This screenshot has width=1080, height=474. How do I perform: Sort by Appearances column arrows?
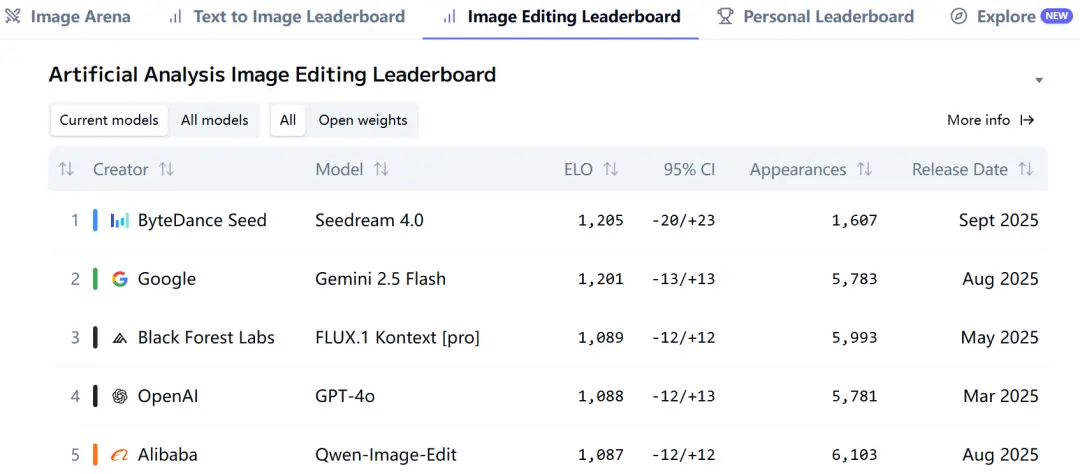click(x=865, y=170)
